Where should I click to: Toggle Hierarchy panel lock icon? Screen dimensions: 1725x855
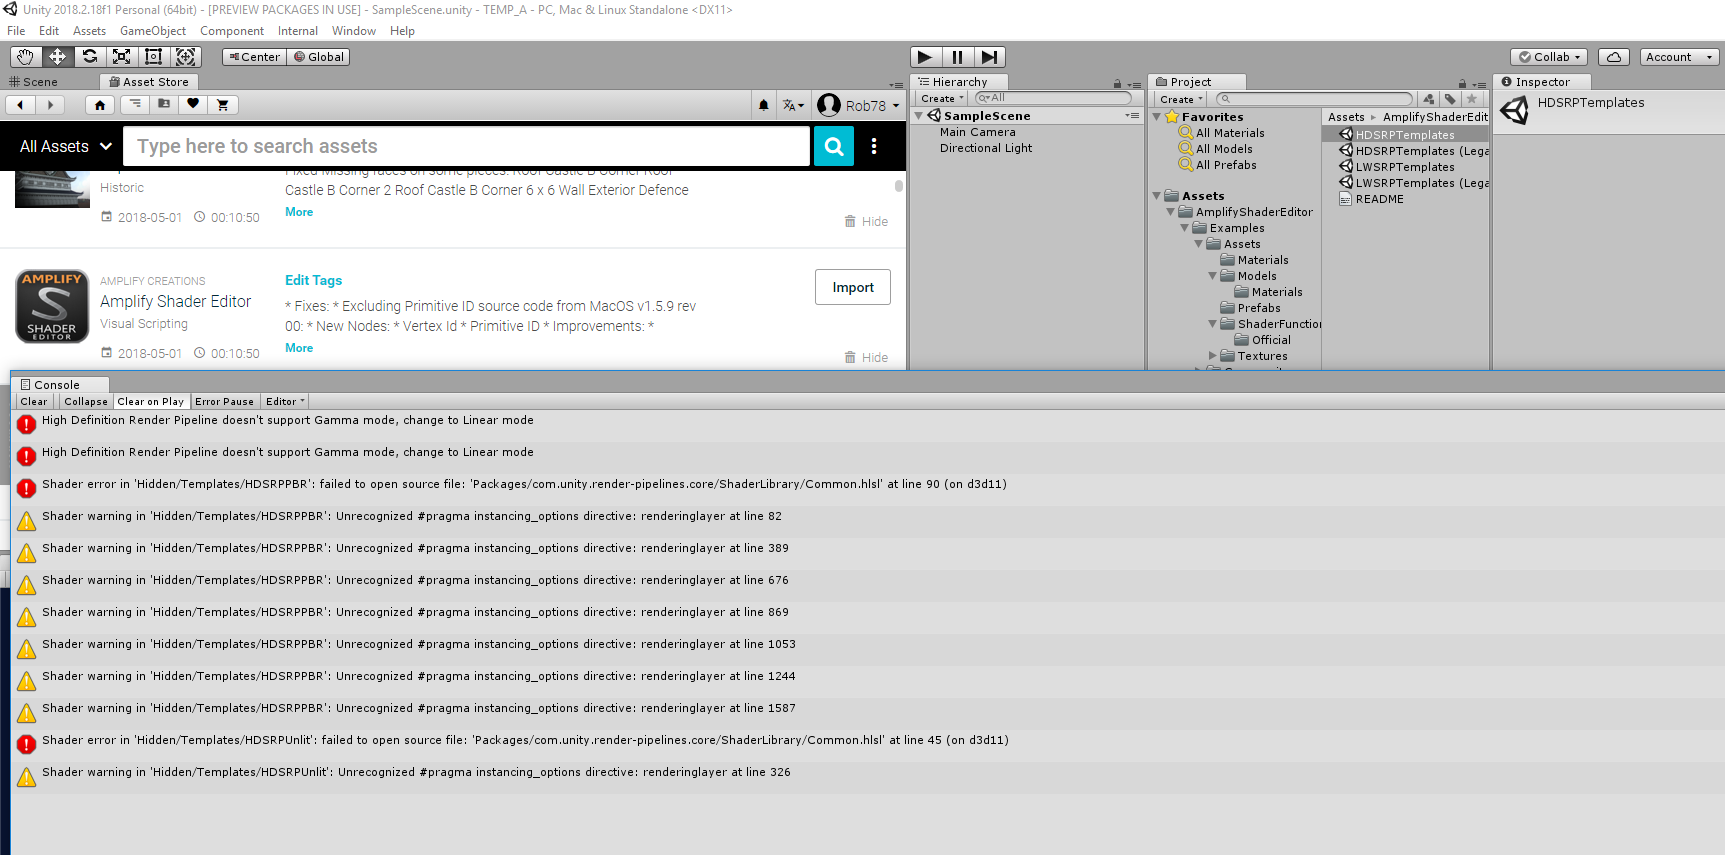pos(1117,84)
